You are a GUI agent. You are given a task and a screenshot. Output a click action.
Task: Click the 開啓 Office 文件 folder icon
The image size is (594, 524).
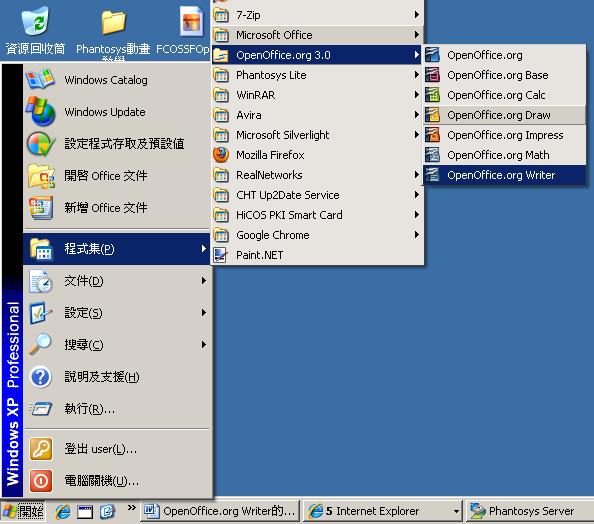[x=41, y=176]
